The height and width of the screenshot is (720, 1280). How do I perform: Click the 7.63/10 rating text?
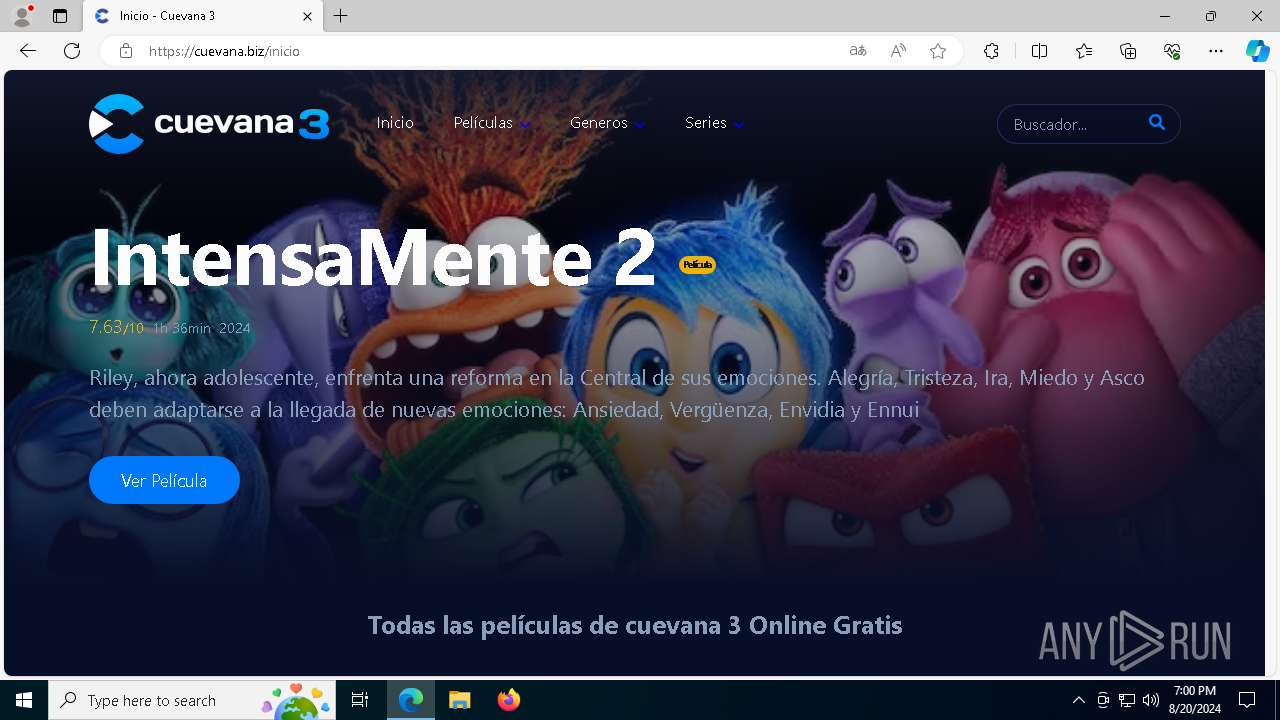click(x=116, y=327)
